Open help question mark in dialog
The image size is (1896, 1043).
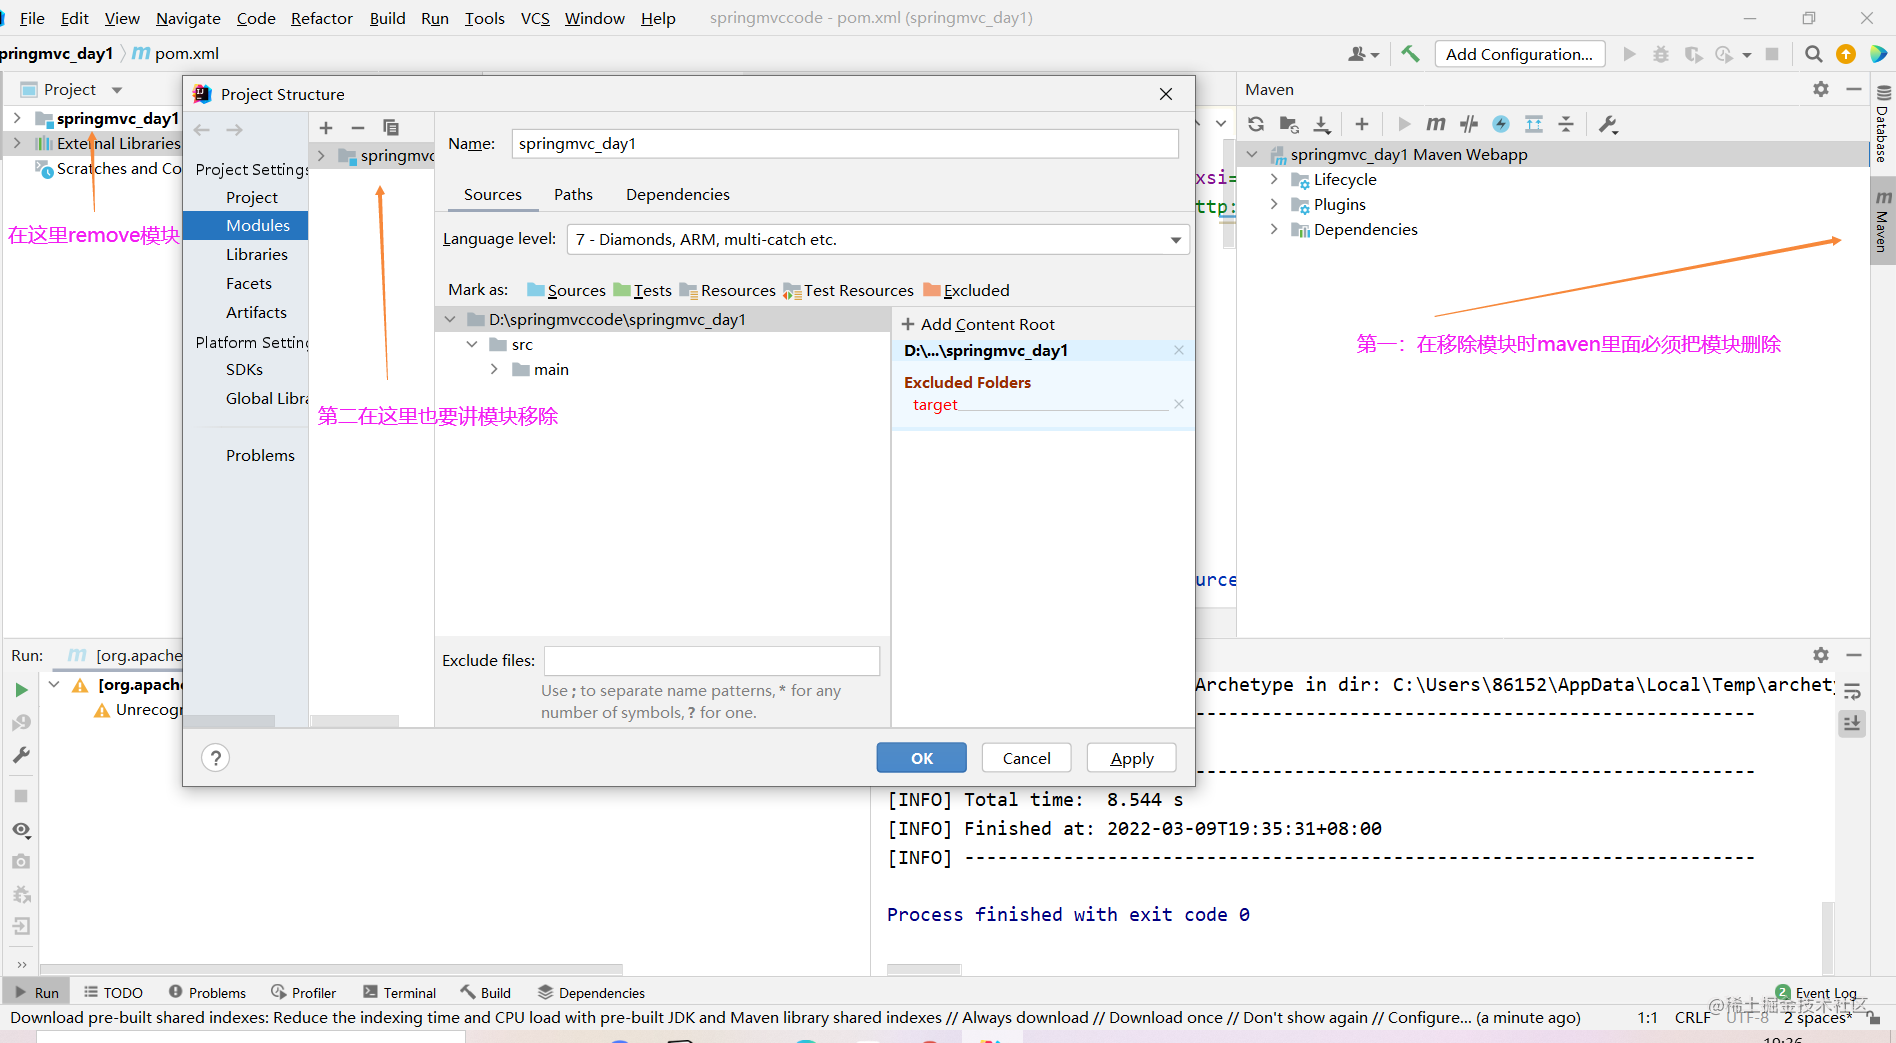point(215,758)
